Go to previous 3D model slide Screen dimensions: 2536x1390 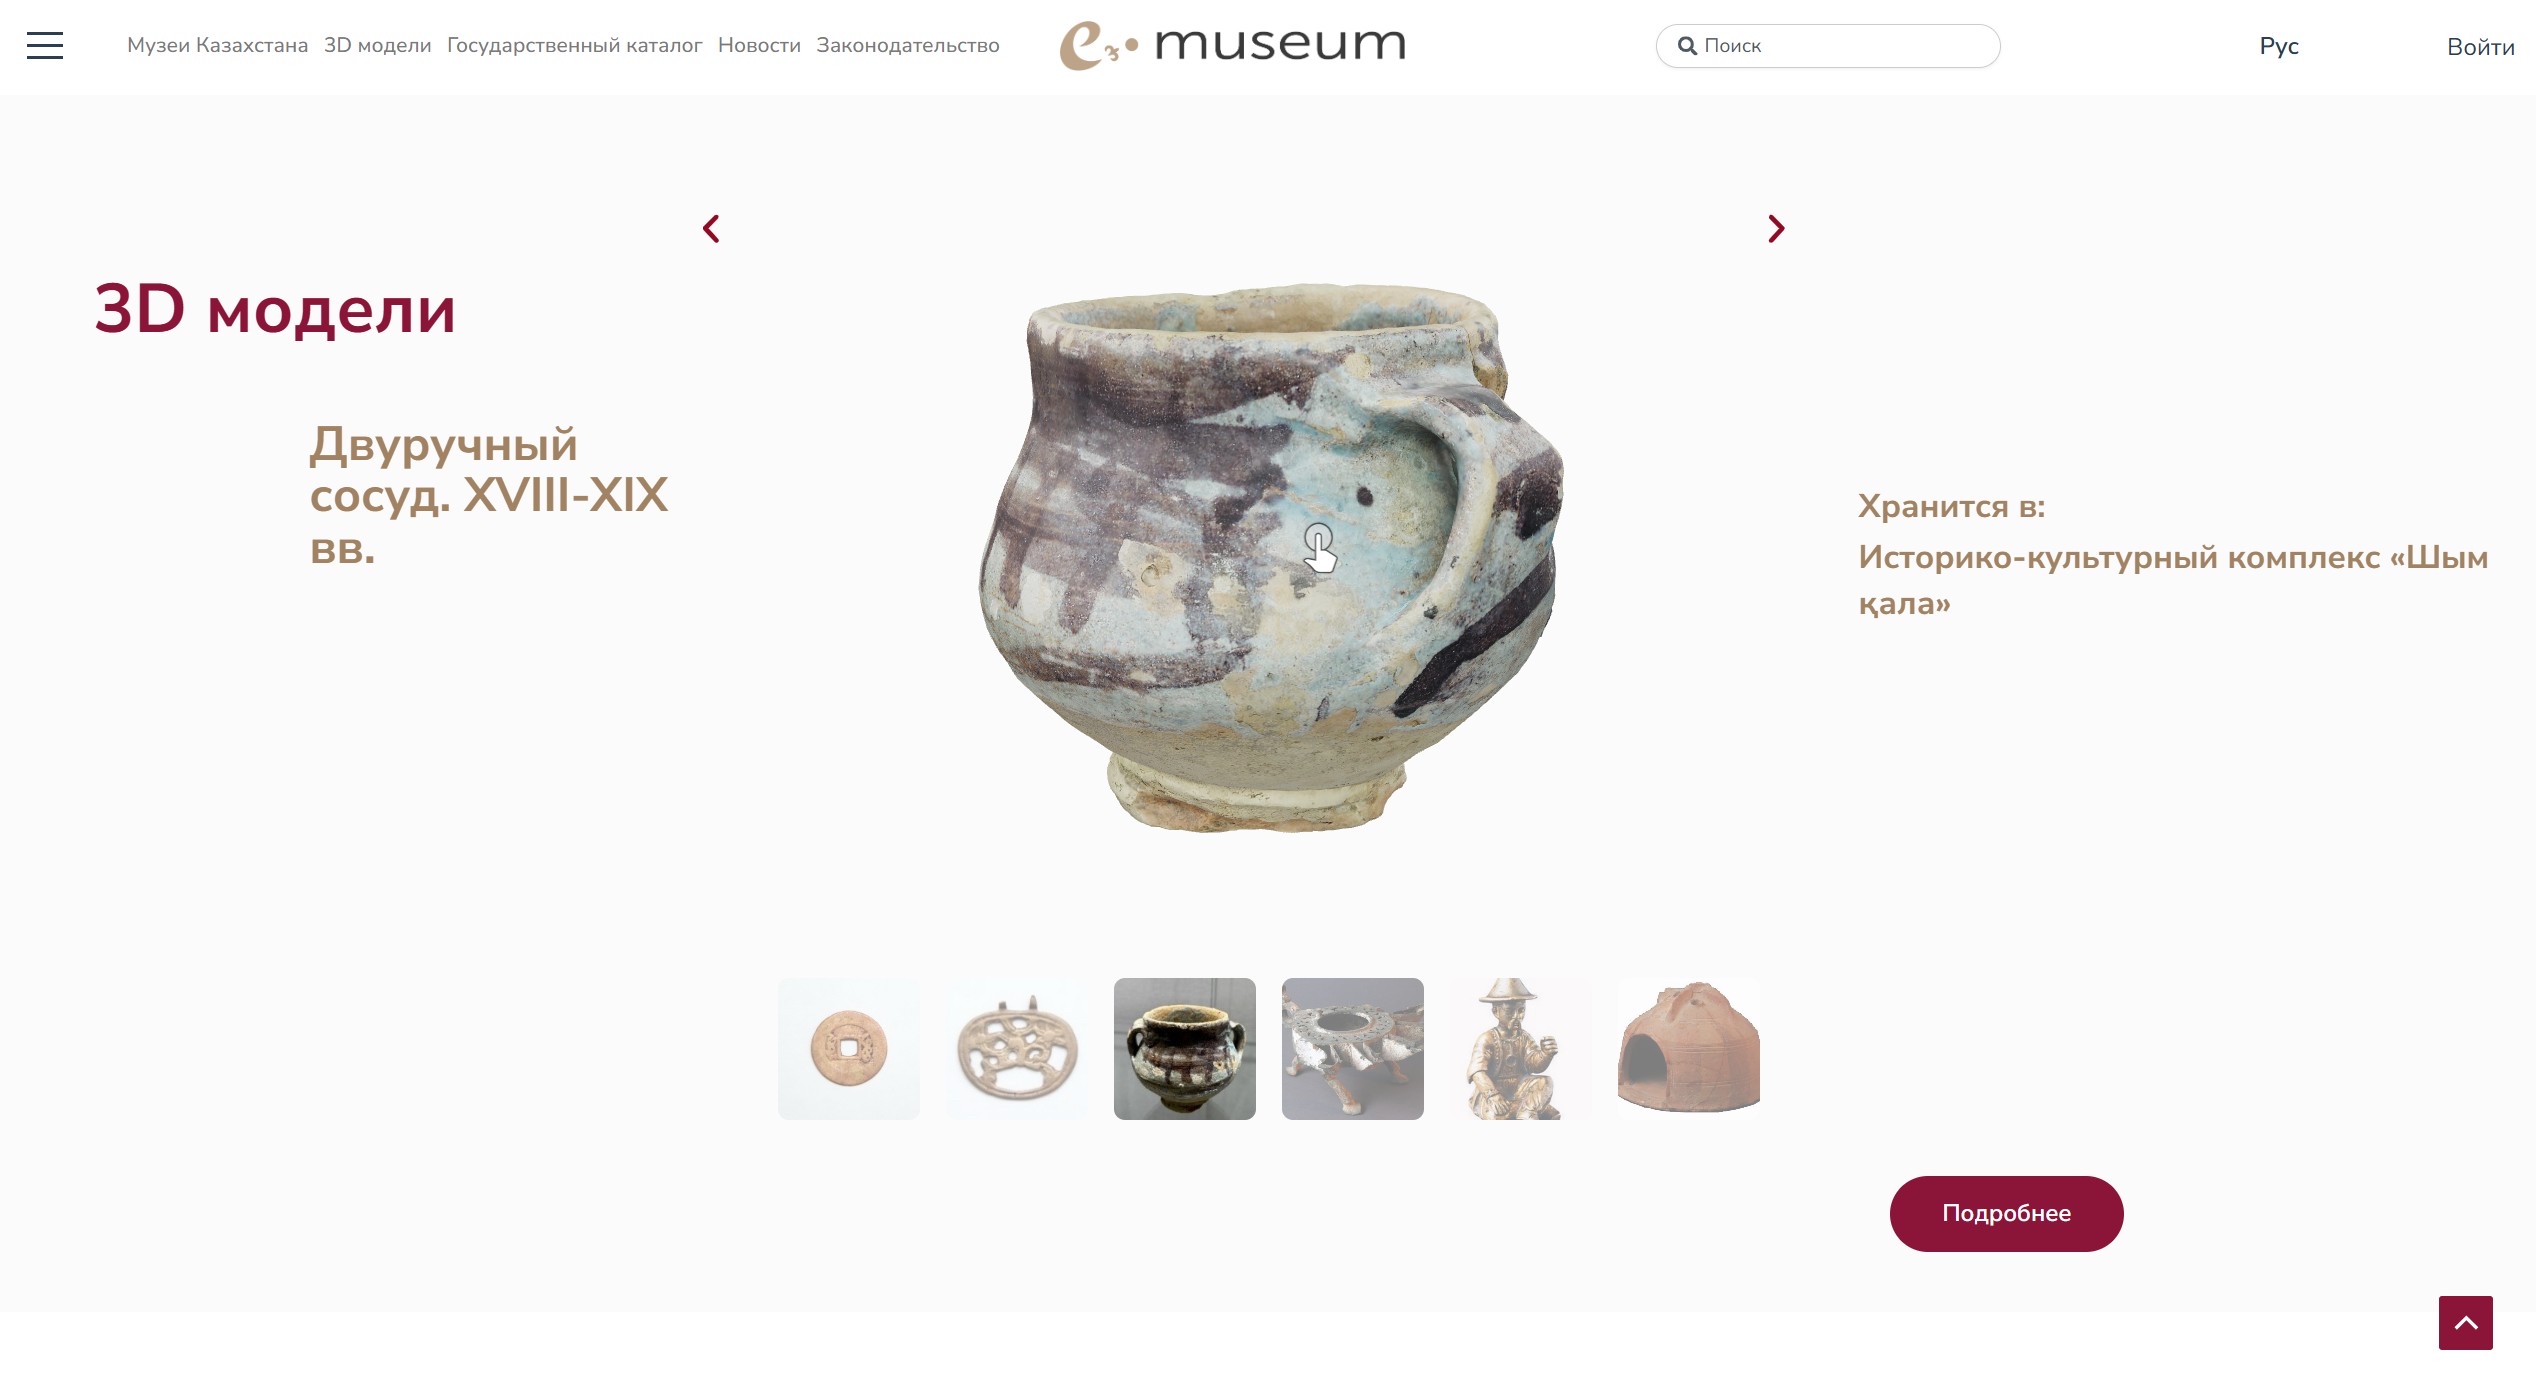point(711,229)
